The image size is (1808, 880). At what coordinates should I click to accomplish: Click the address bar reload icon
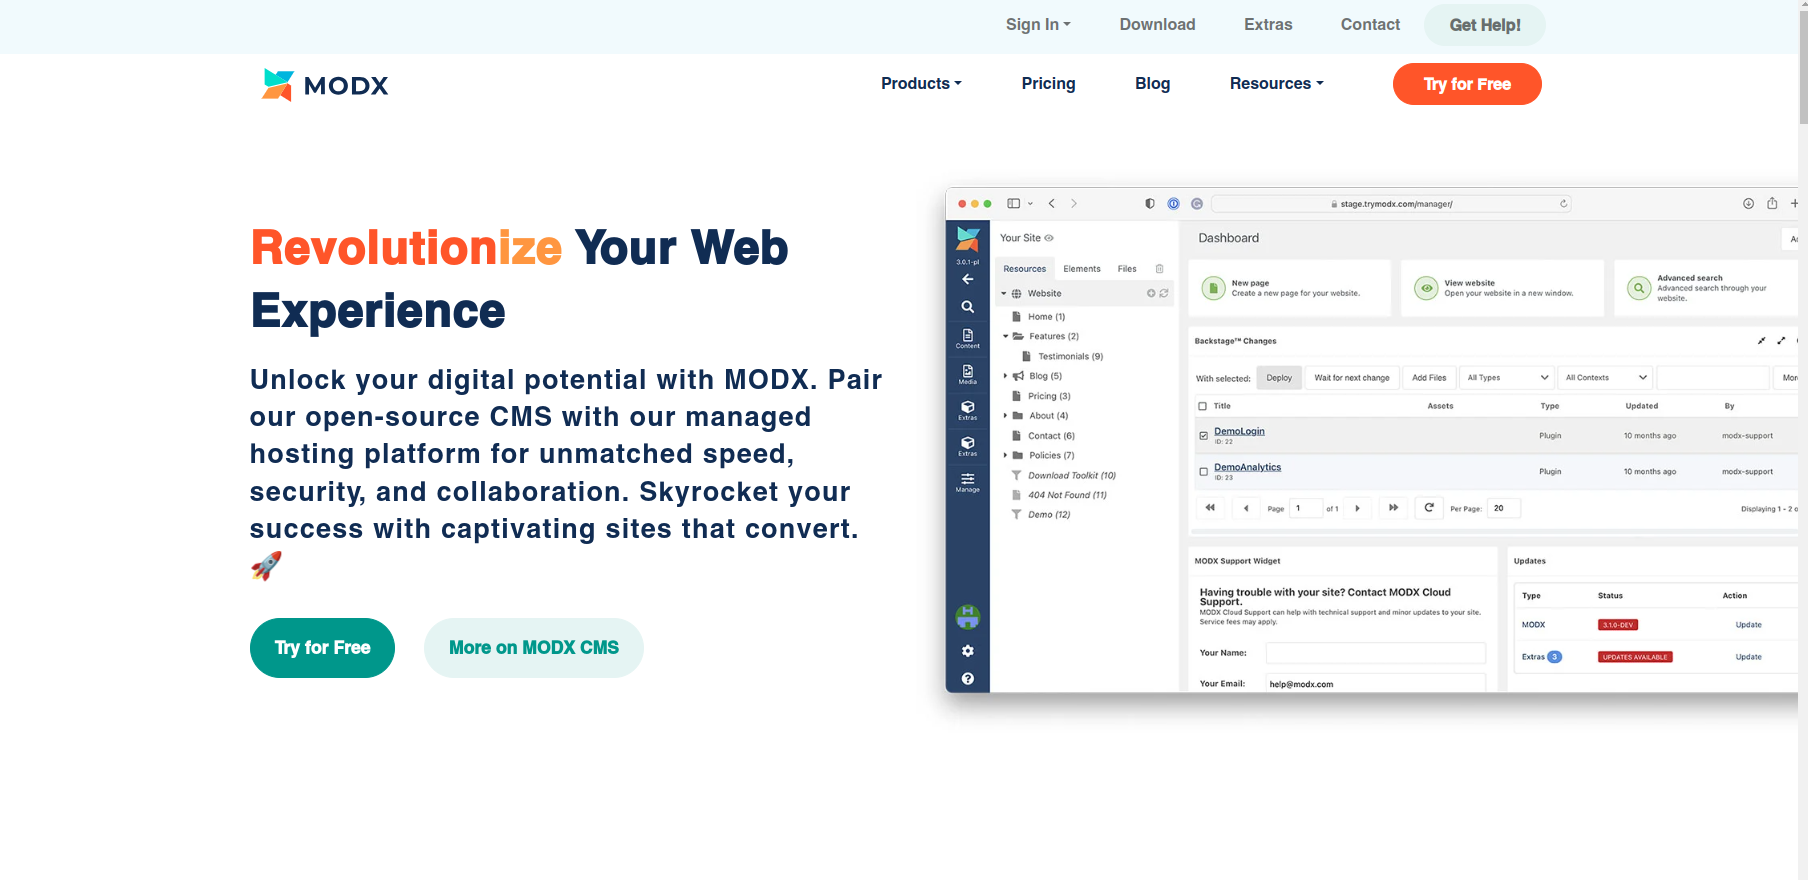click(1563, 204)
